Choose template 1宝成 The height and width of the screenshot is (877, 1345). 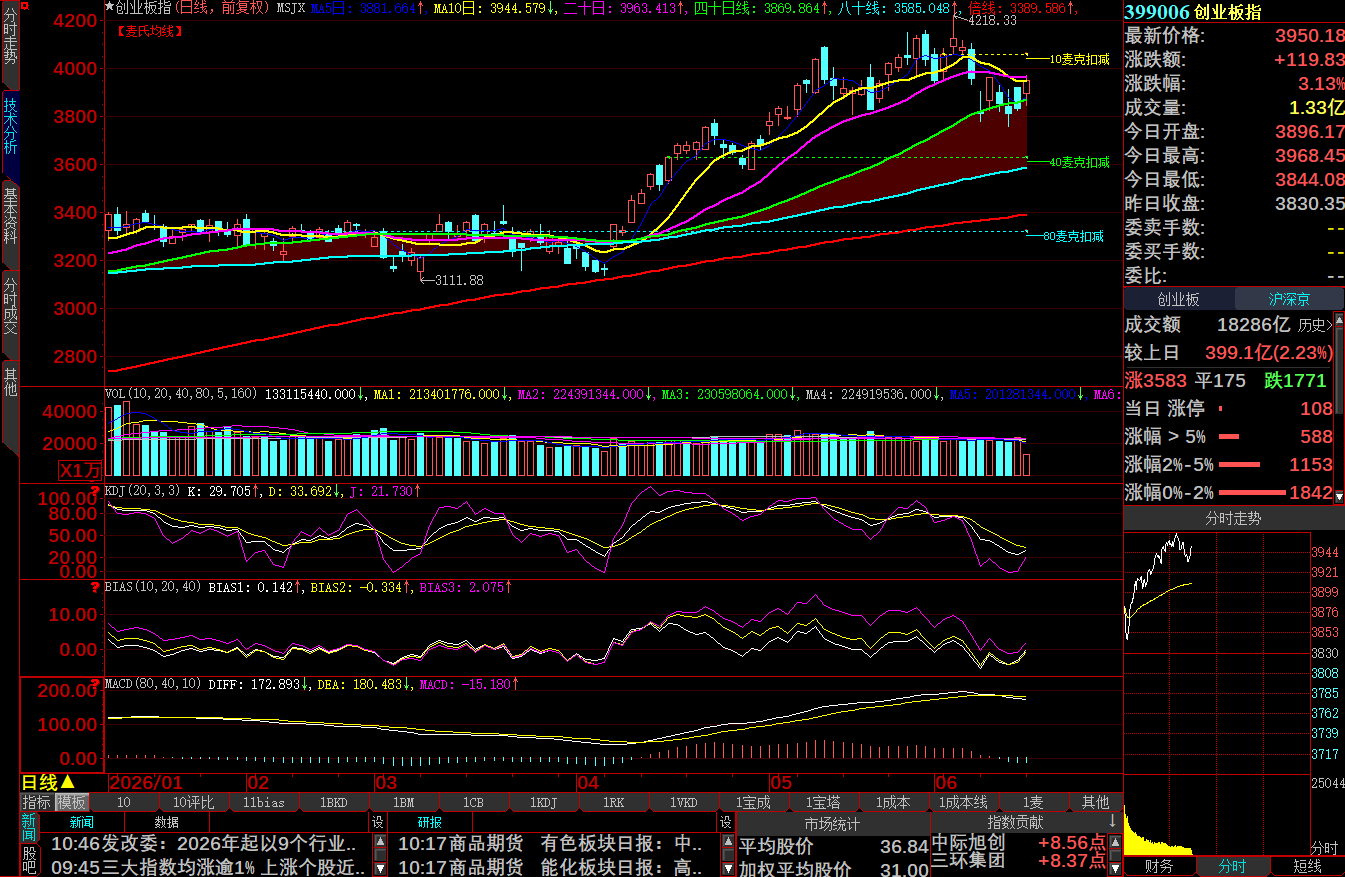click(753, 802)
